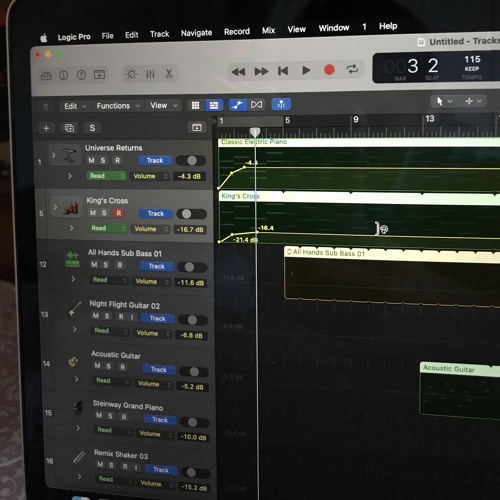Adjust King's Cross track volume slider
Screen dimensions: 500x500
[192, 214]
